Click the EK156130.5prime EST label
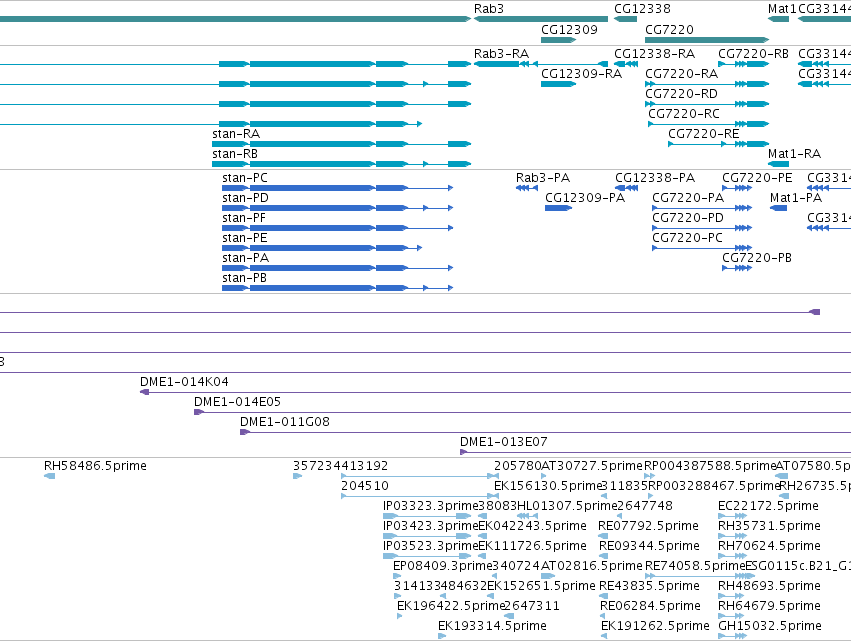Screen dimensions: 851x641 [x=548, y=485]
